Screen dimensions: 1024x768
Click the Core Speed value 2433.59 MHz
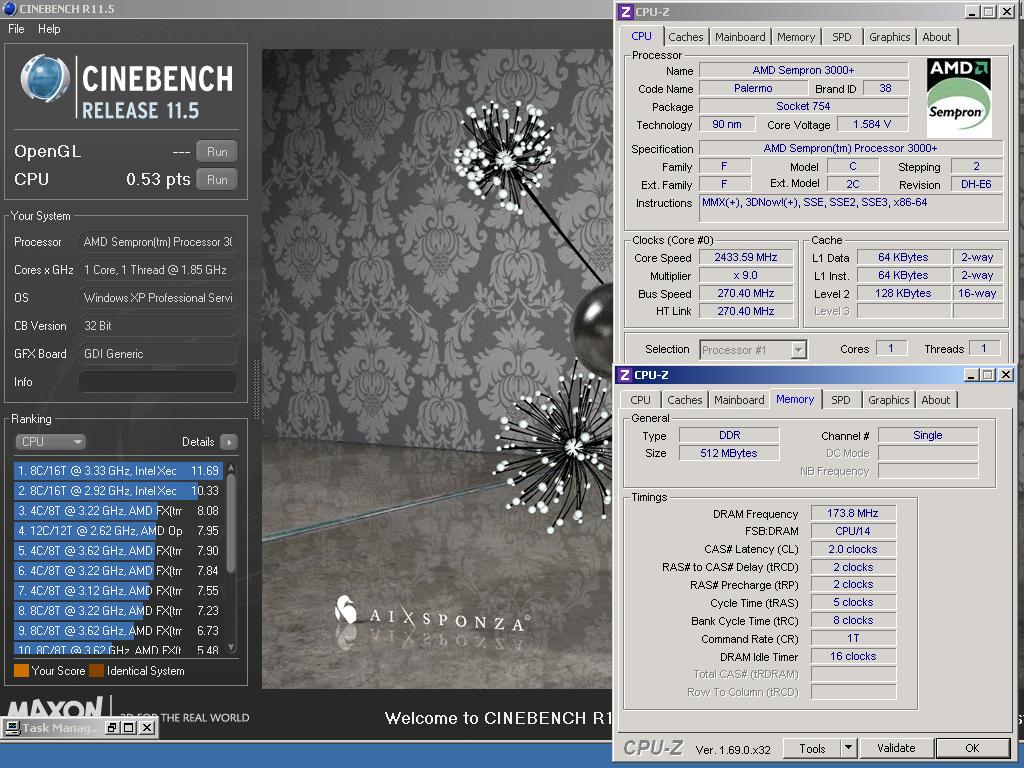[x=746, y=257]
